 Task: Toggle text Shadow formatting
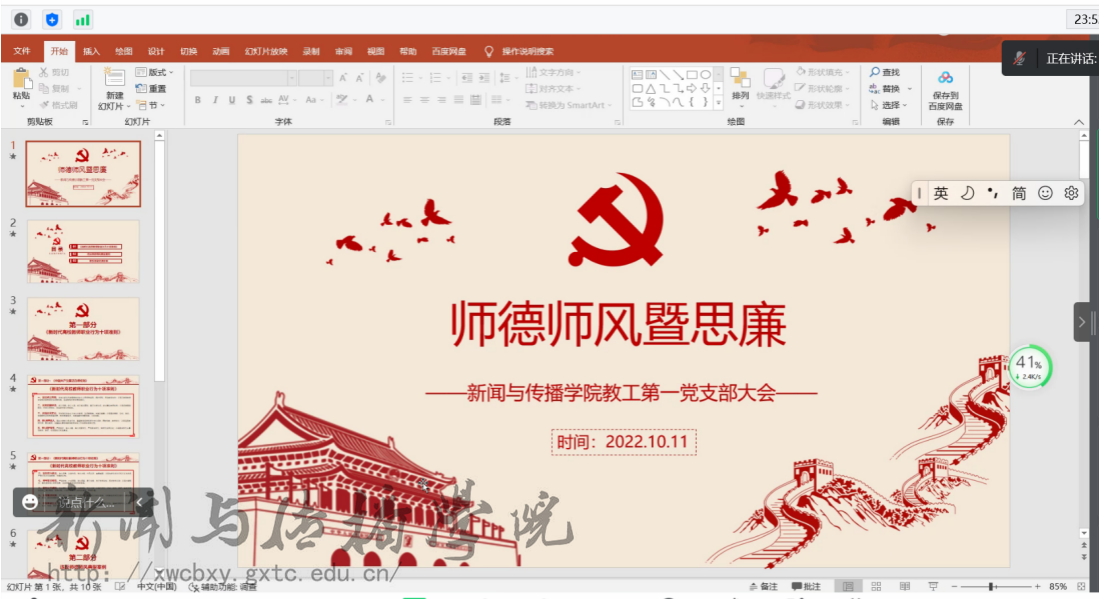tap(250, 100)
